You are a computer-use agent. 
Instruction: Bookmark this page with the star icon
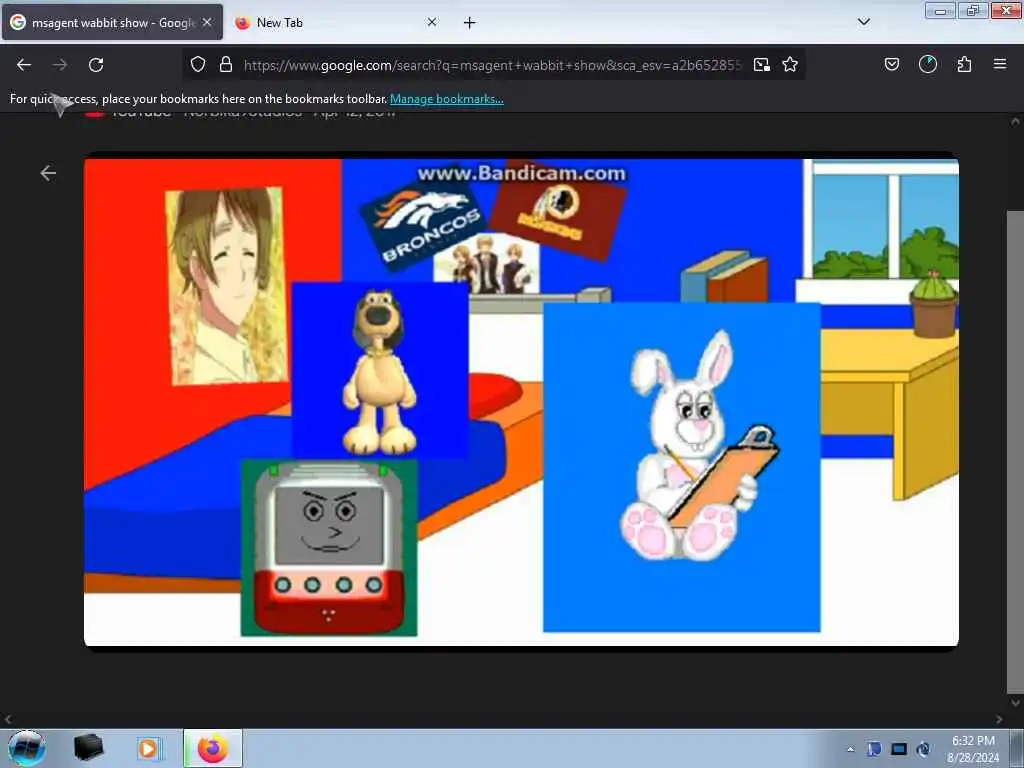point(790,65)
